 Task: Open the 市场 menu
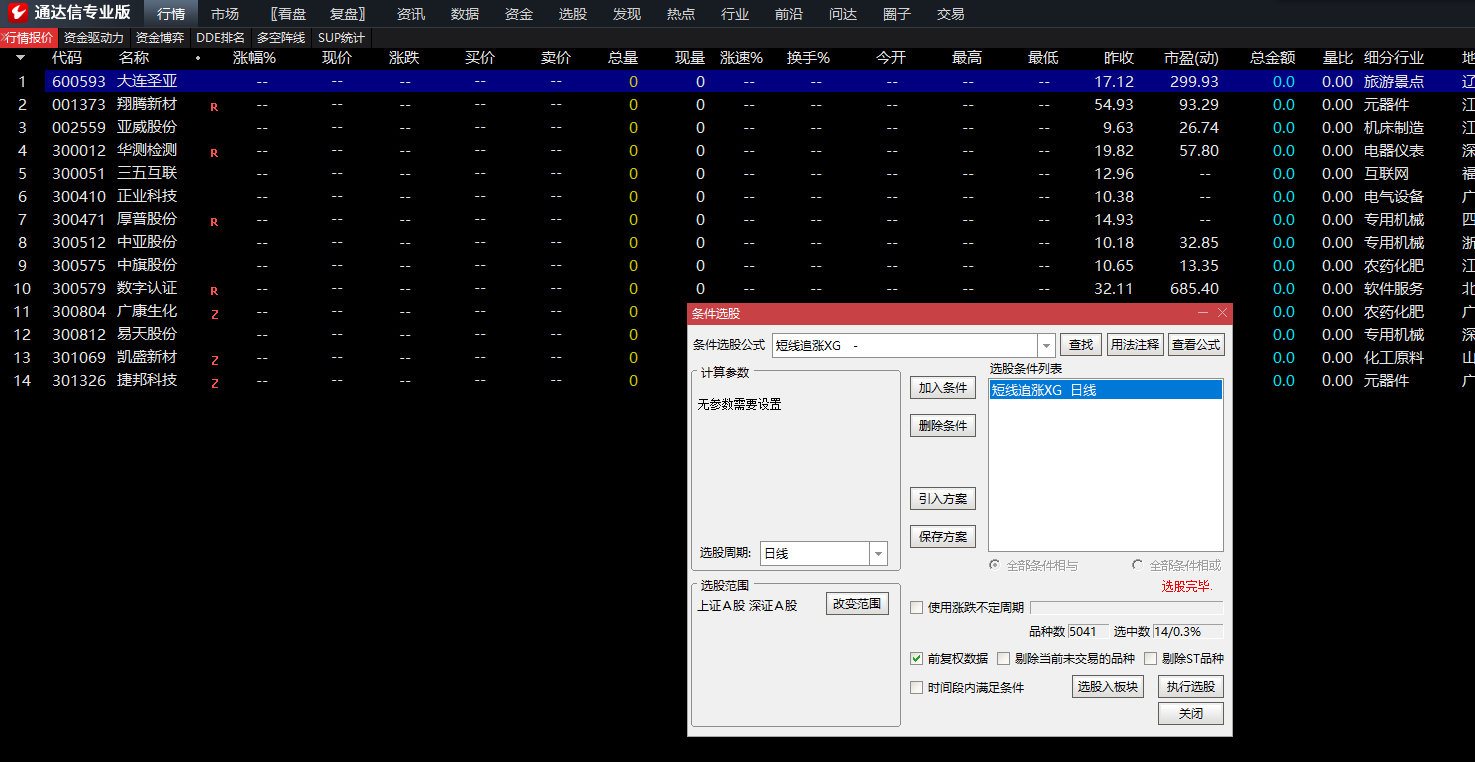pyautogui.click(x=225, y=14)
